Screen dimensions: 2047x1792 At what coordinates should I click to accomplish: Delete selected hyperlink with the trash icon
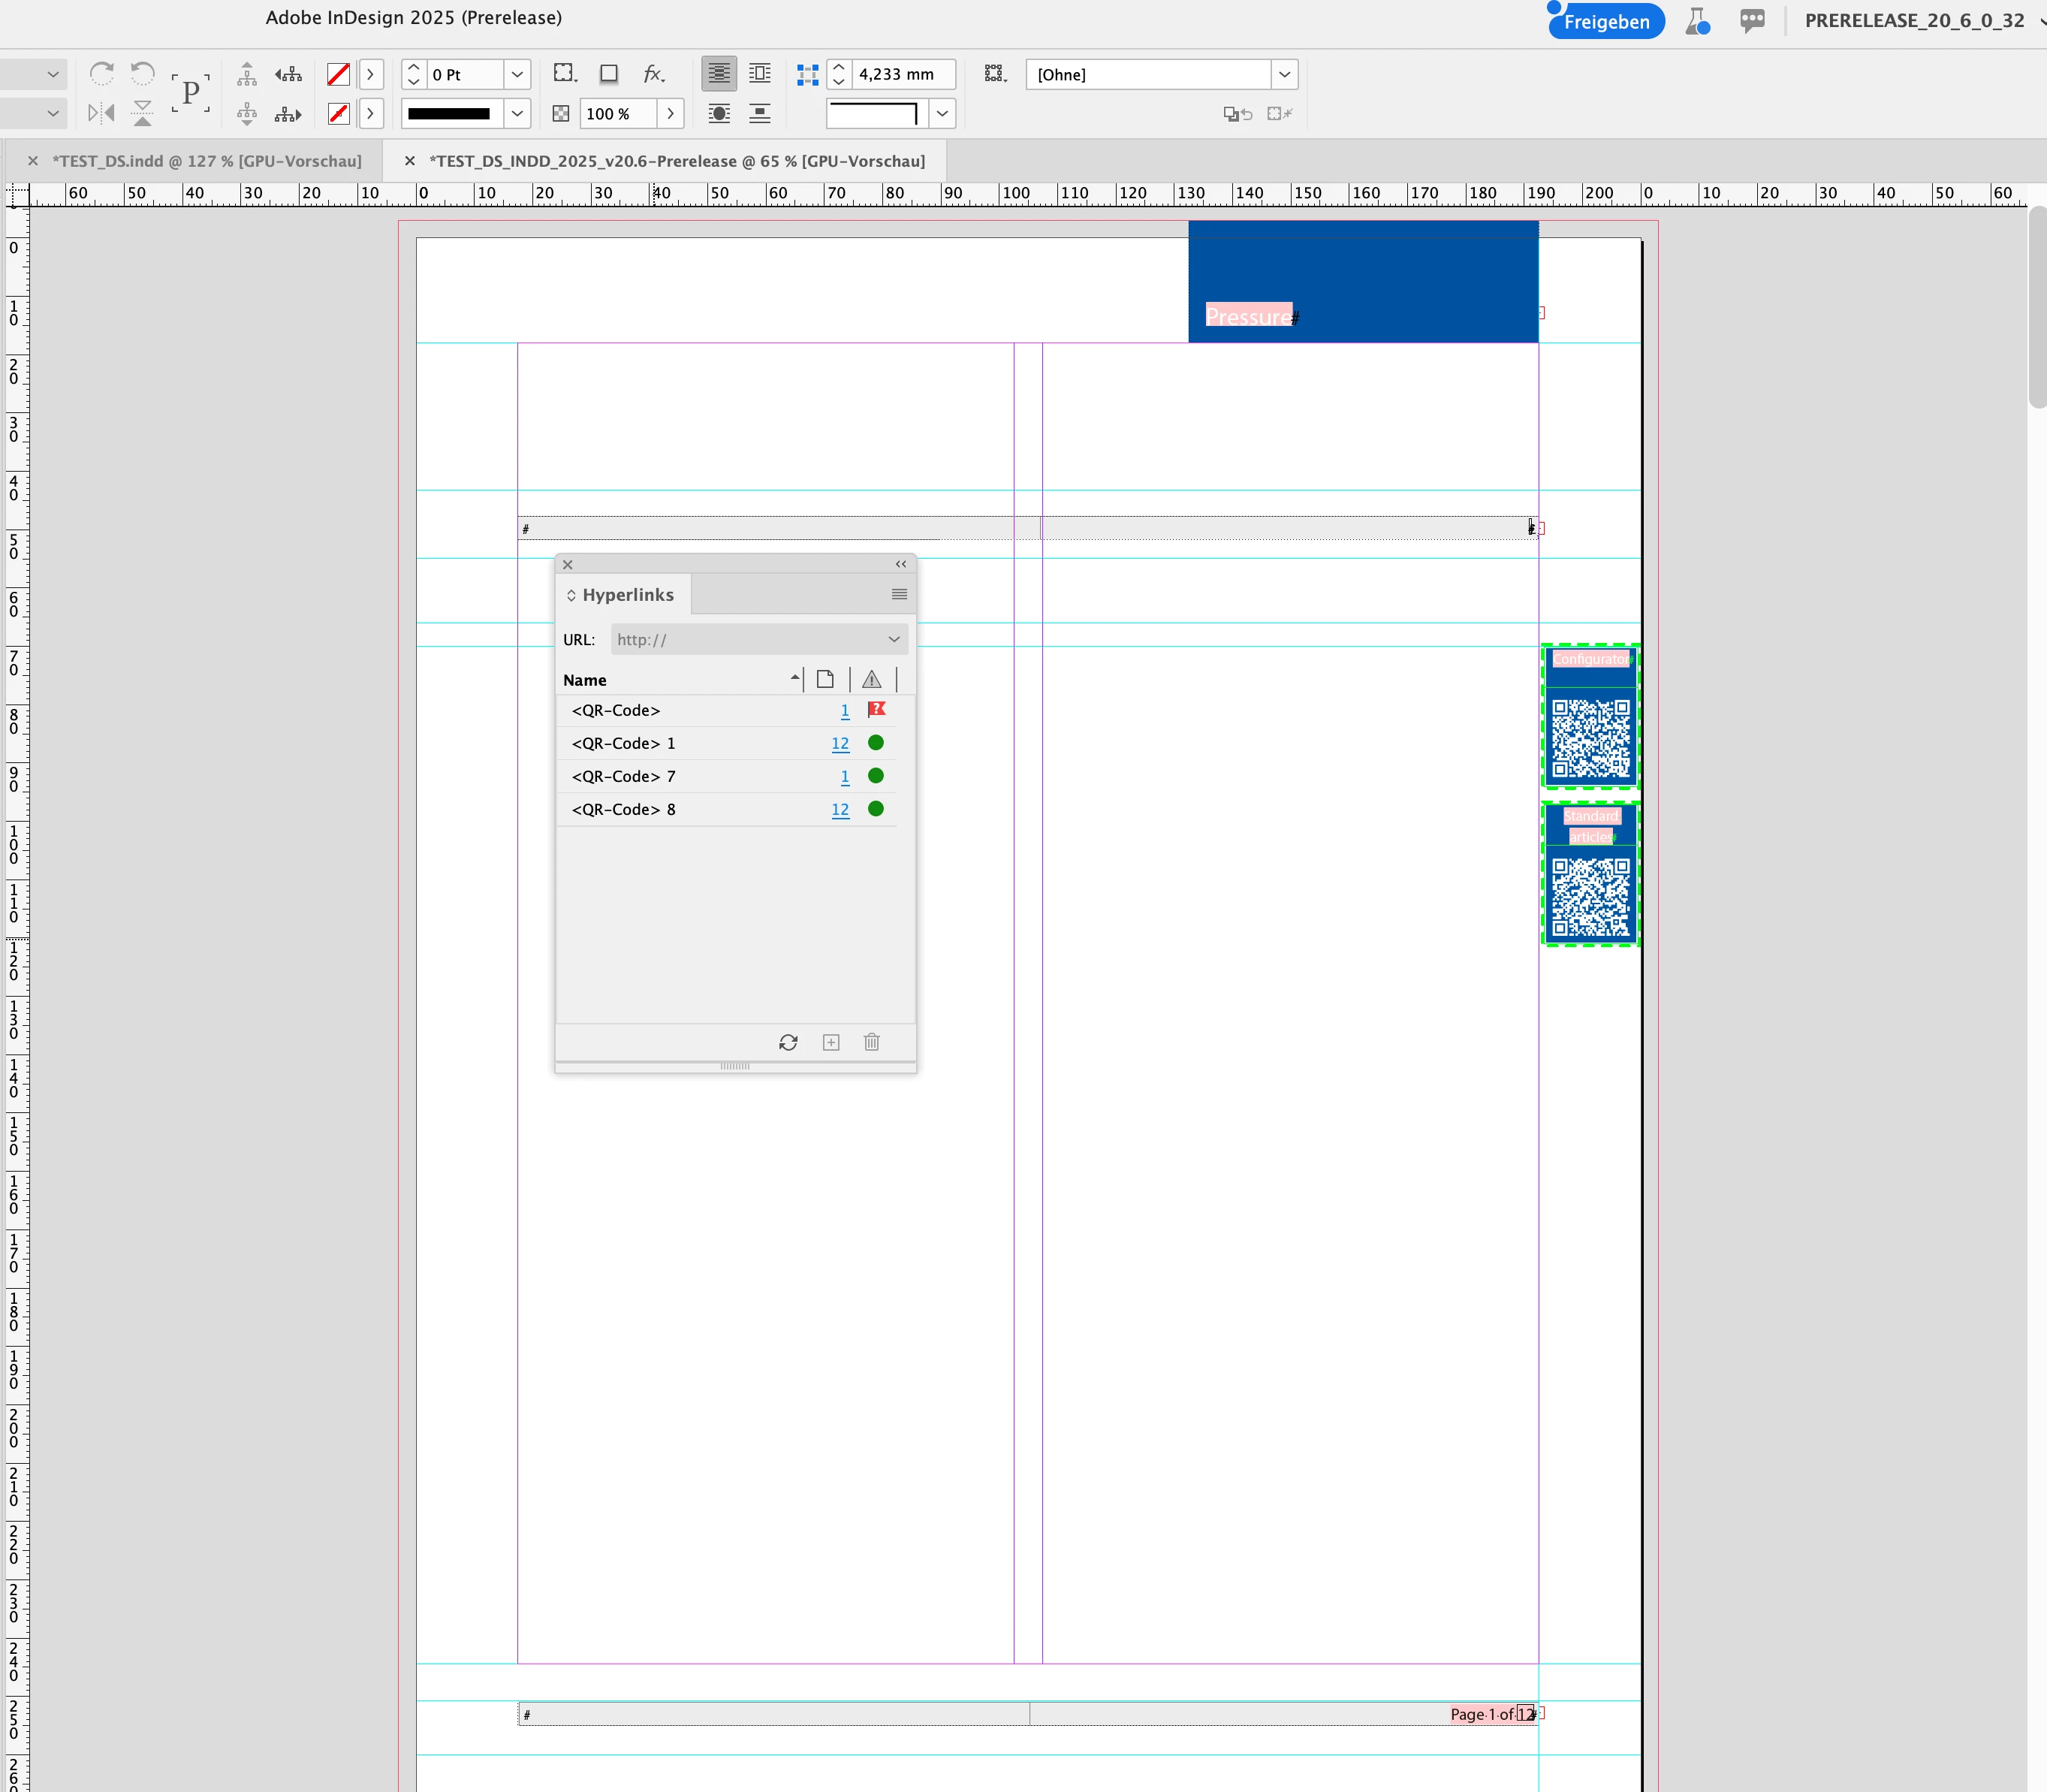tap(872, 1042)
